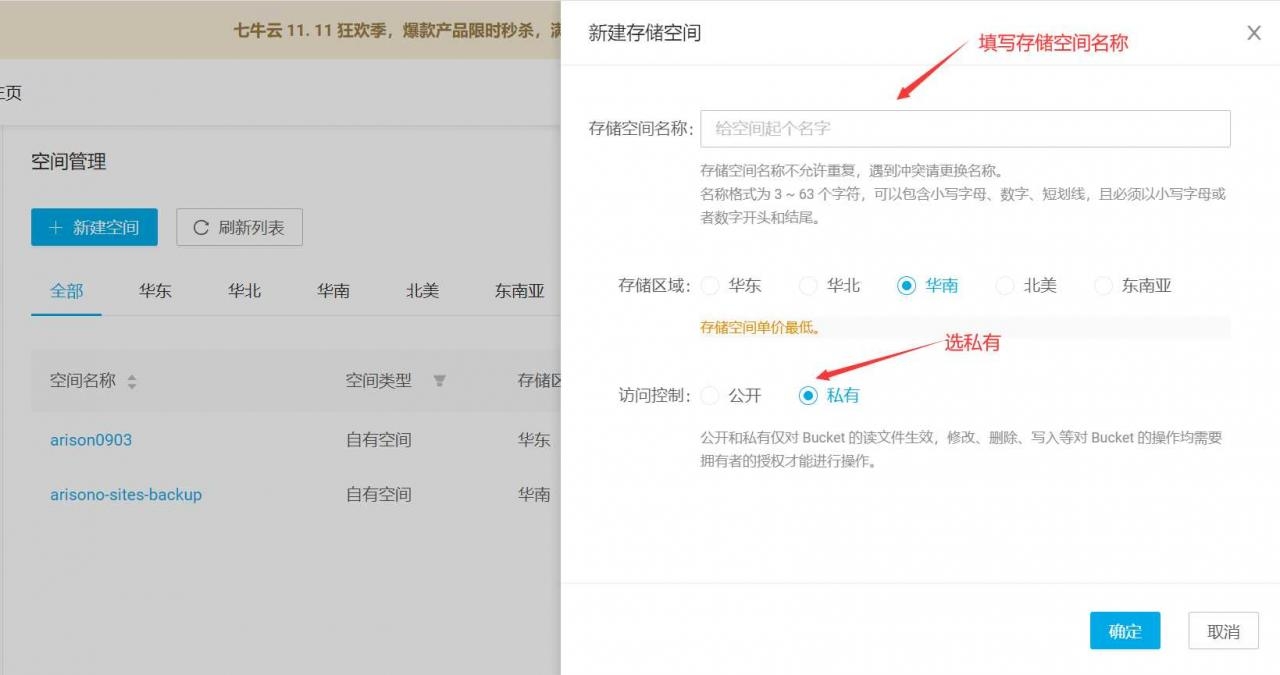Open the arison0903 bucket link

(91, 440)
